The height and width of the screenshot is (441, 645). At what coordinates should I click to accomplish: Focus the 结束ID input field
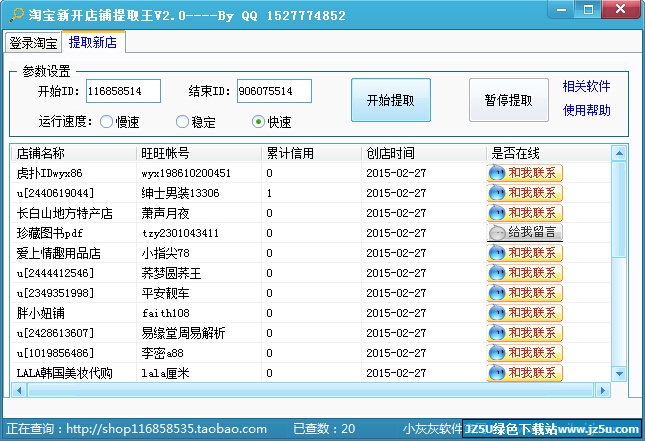274,91
